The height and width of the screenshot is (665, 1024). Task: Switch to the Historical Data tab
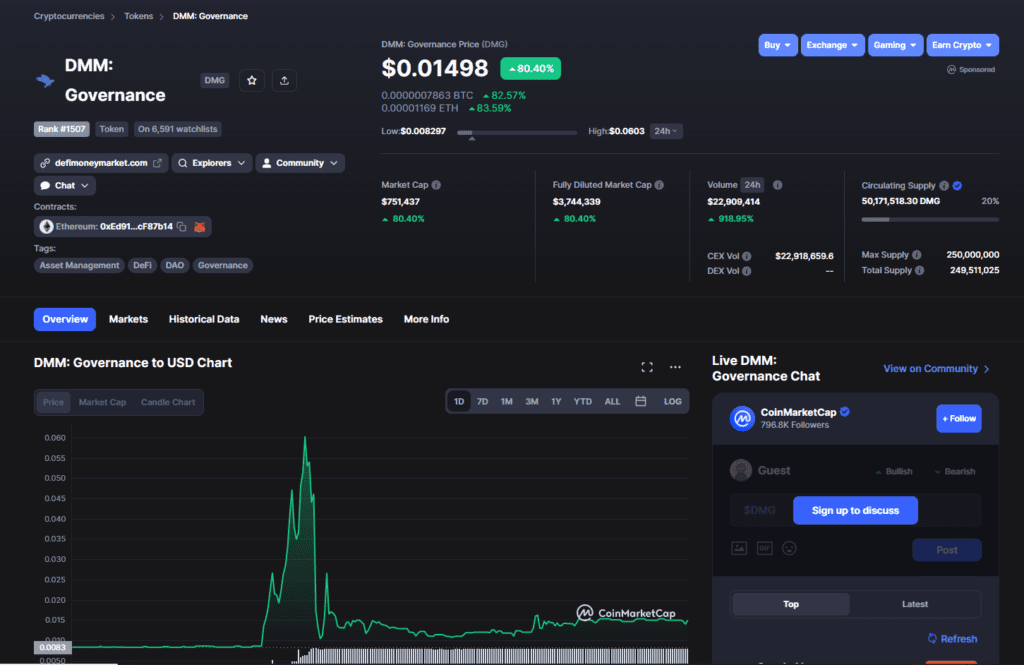pyautogui.click(x=204, y=319)
